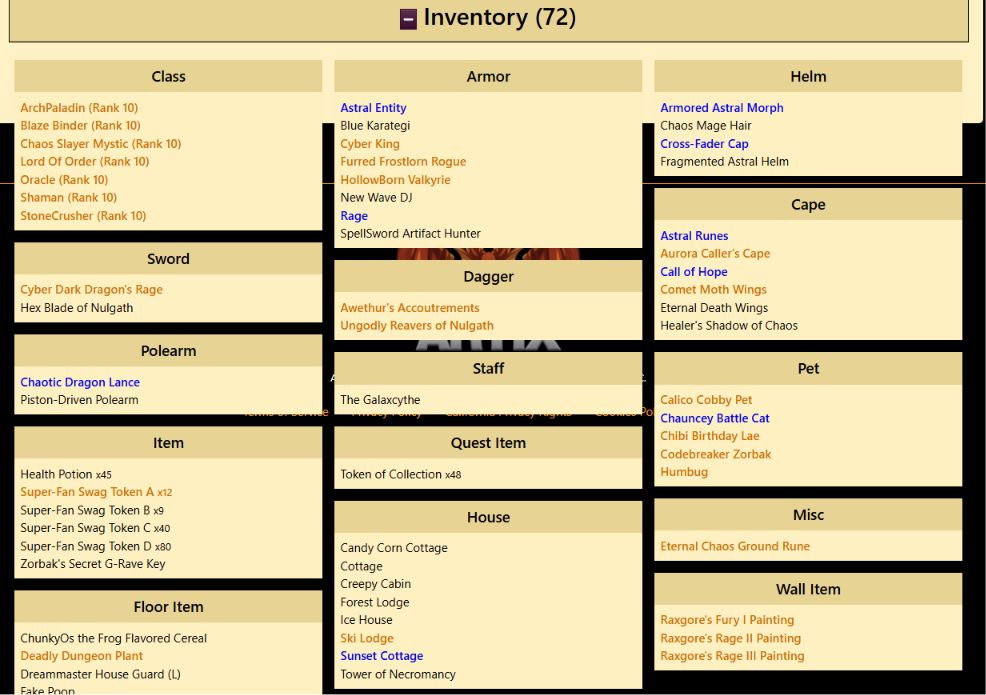The height and width of the screenshot is (695, 986).
Task: Click the Raxgore's Rage II Painting link
Action: pyautogui.click(x=731, y=638)
